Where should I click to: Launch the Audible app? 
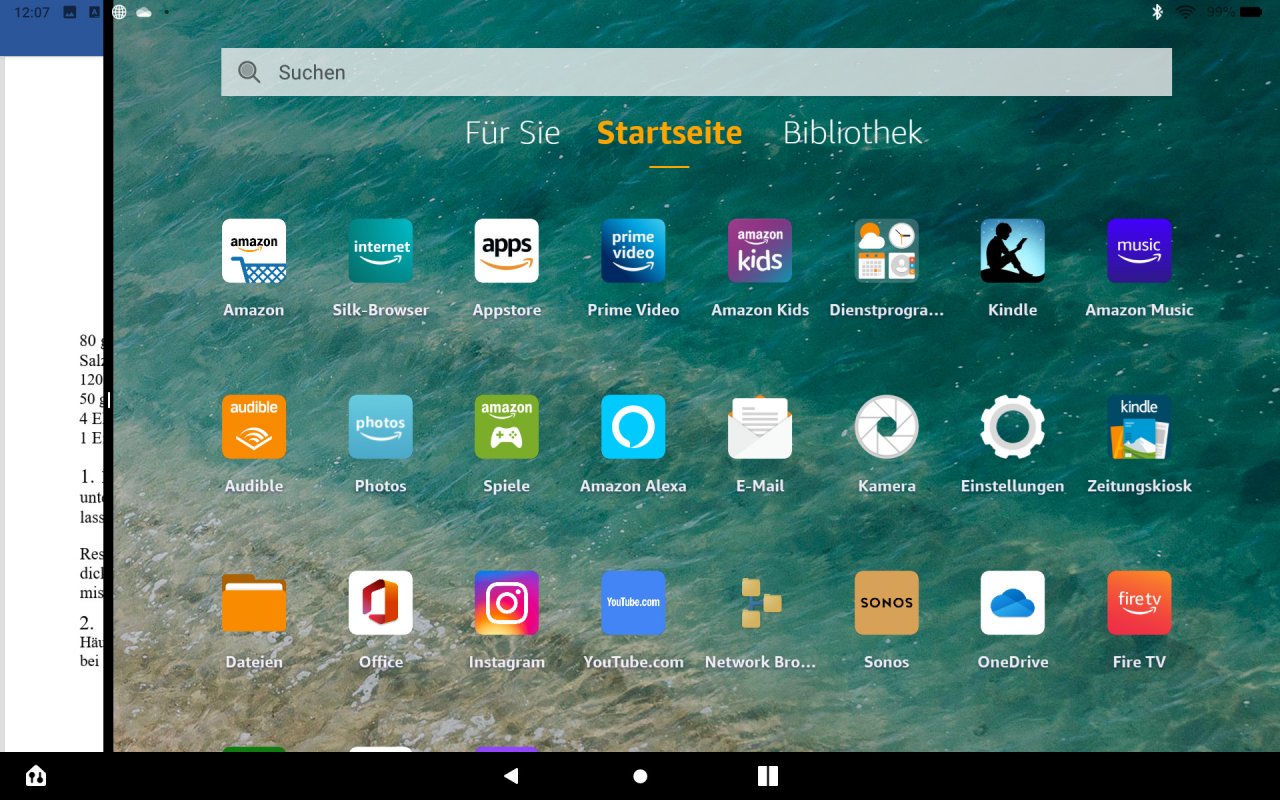pos(254,427)
